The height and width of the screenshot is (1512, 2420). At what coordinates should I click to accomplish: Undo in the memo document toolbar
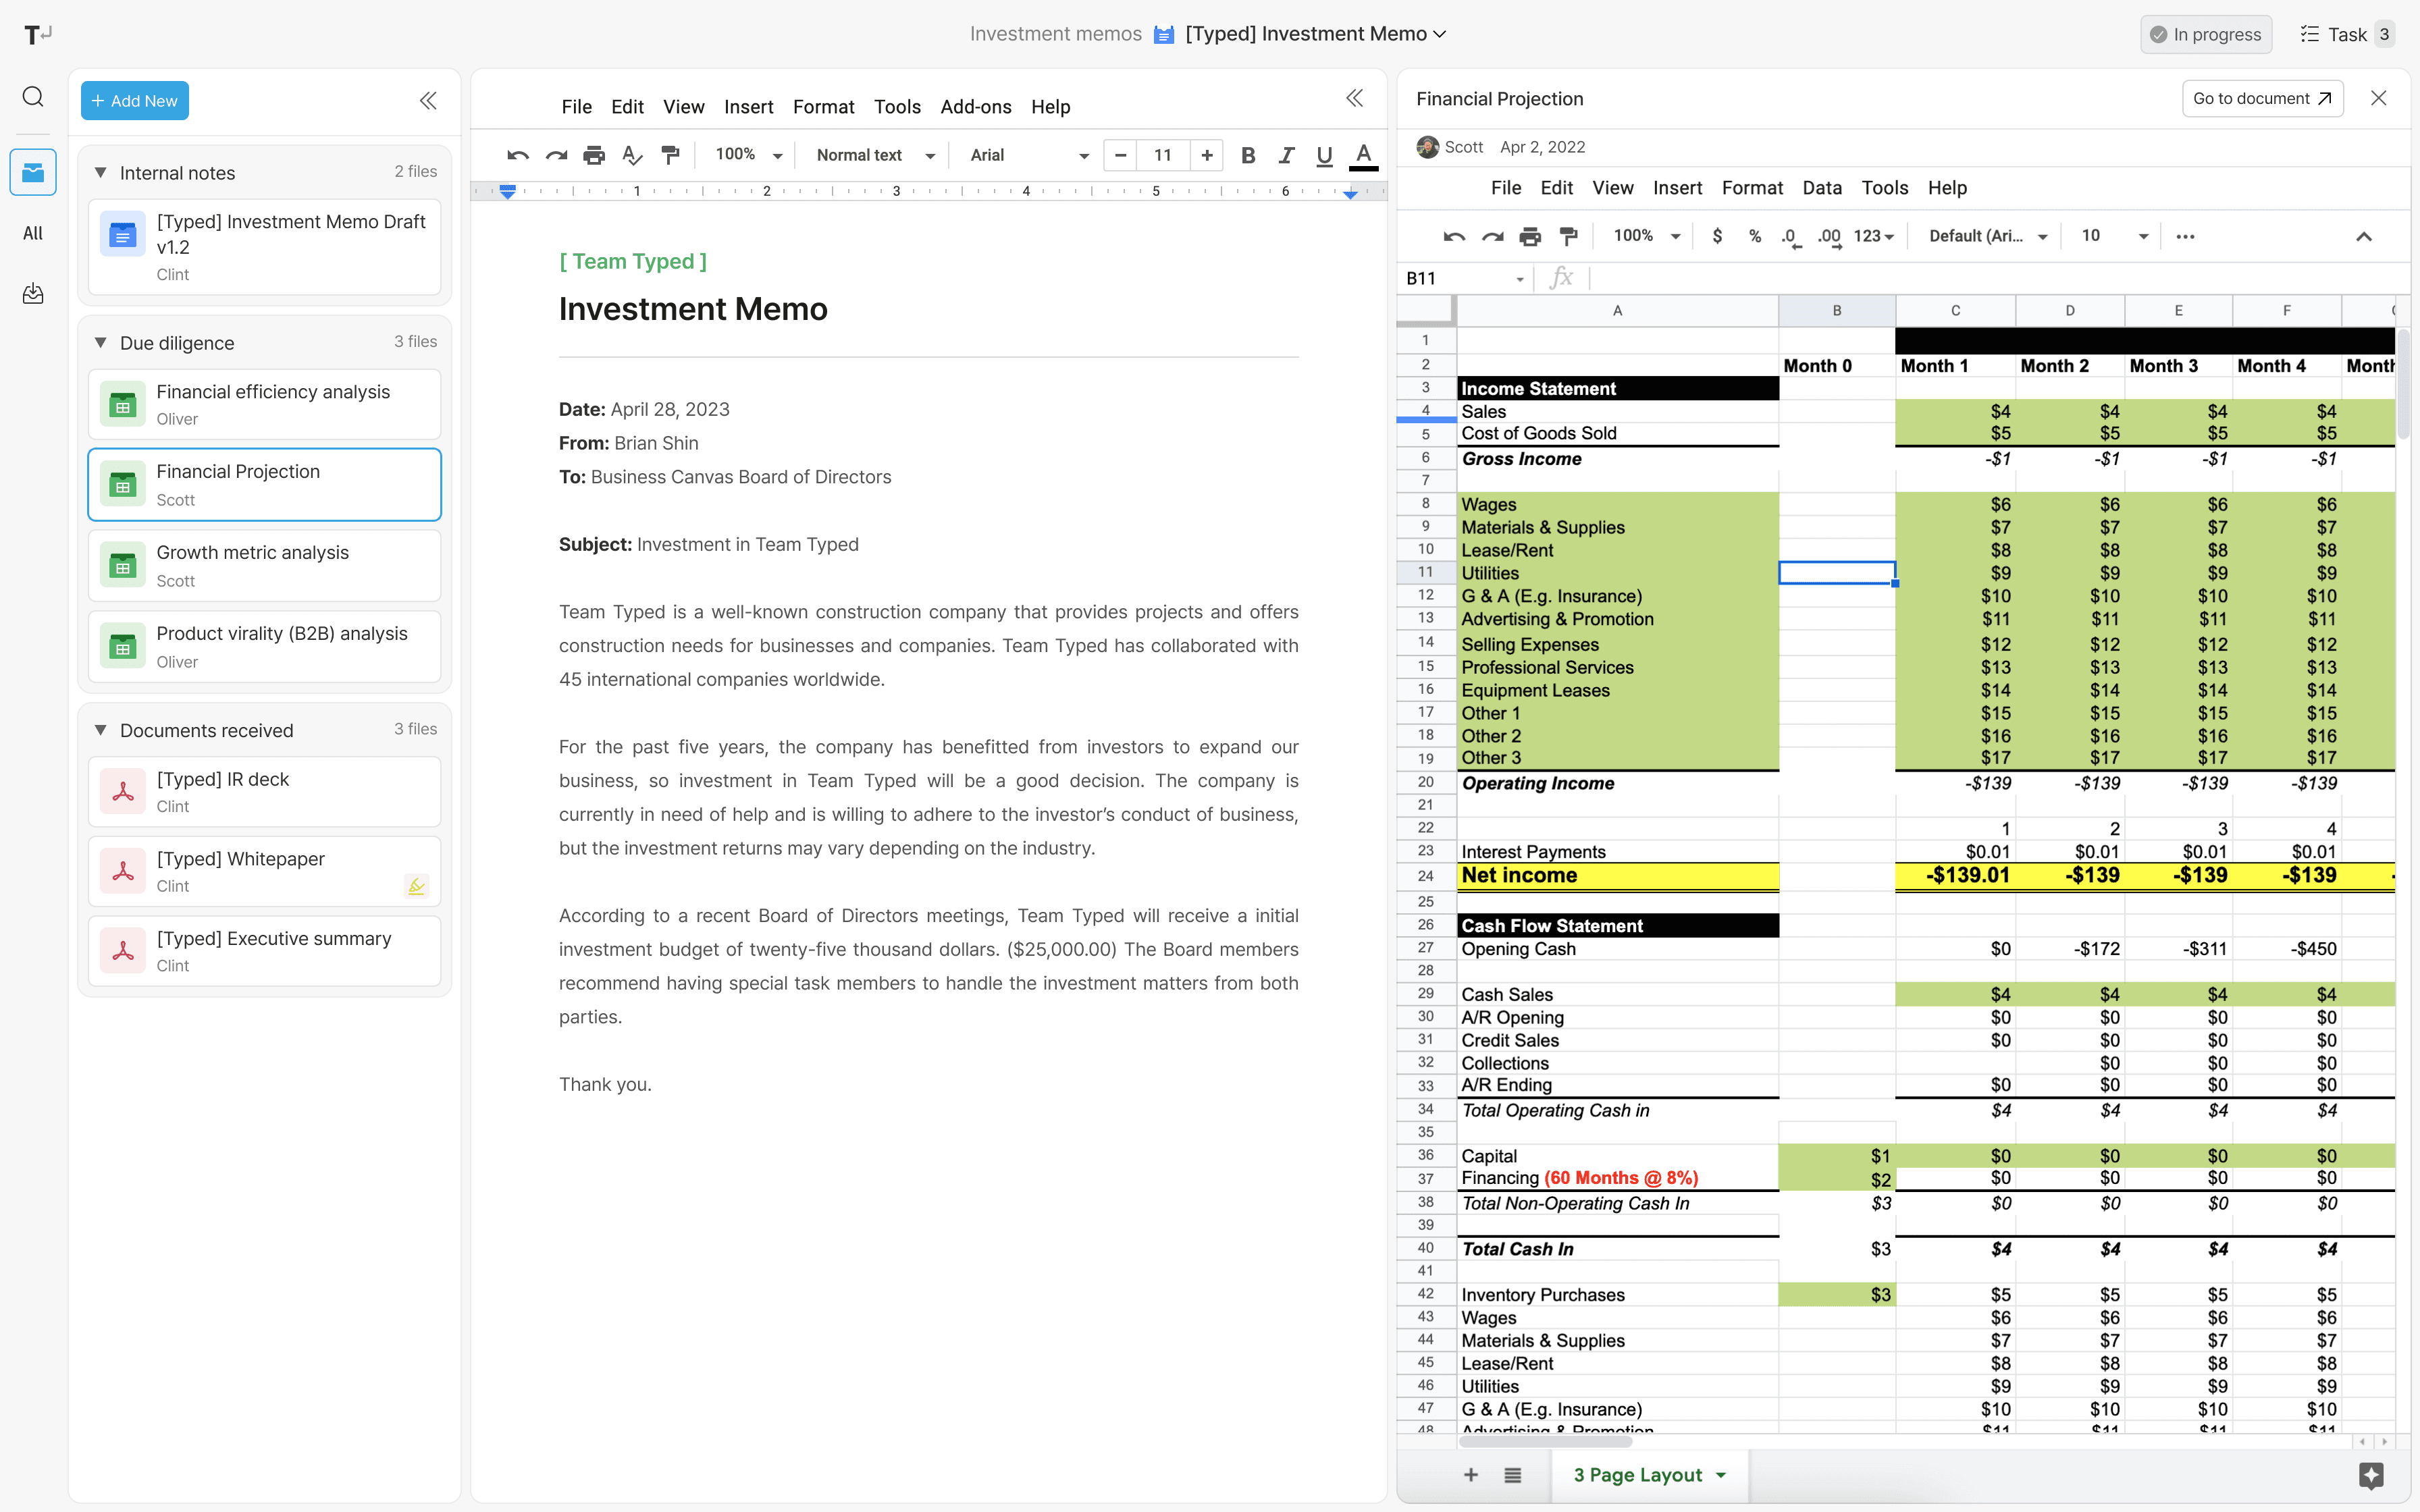(x=518, y=155)
